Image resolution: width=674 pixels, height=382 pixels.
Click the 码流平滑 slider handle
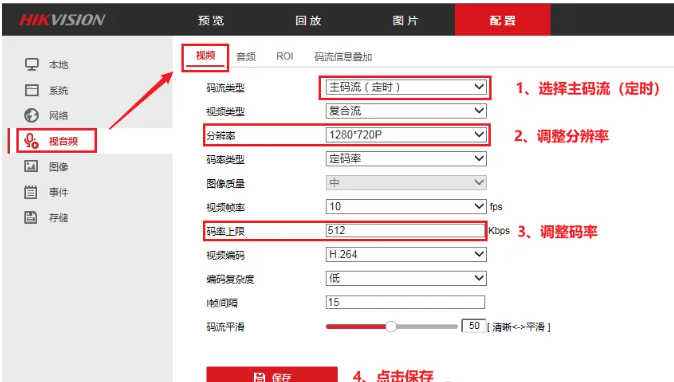click(391, 327)
